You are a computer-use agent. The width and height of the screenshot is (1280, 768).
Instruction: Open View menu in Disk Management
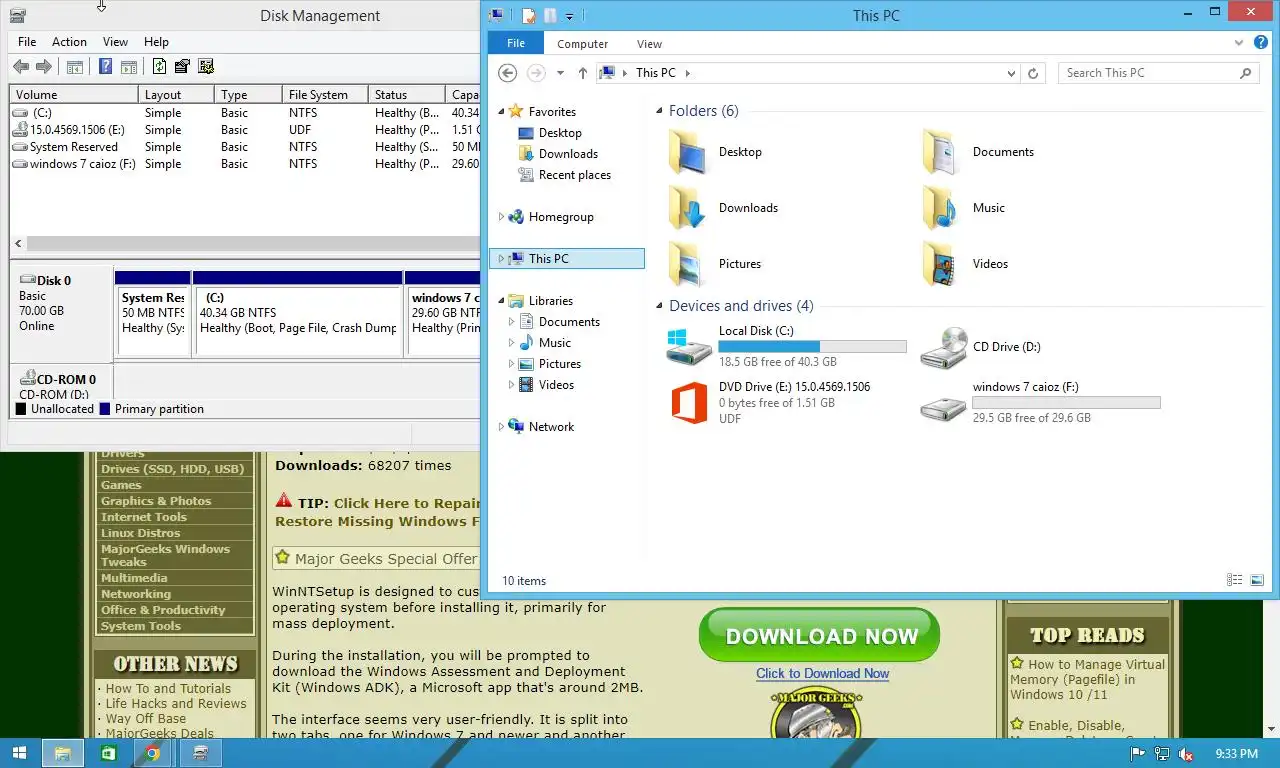pyautogui.click(x=115, y=42)
